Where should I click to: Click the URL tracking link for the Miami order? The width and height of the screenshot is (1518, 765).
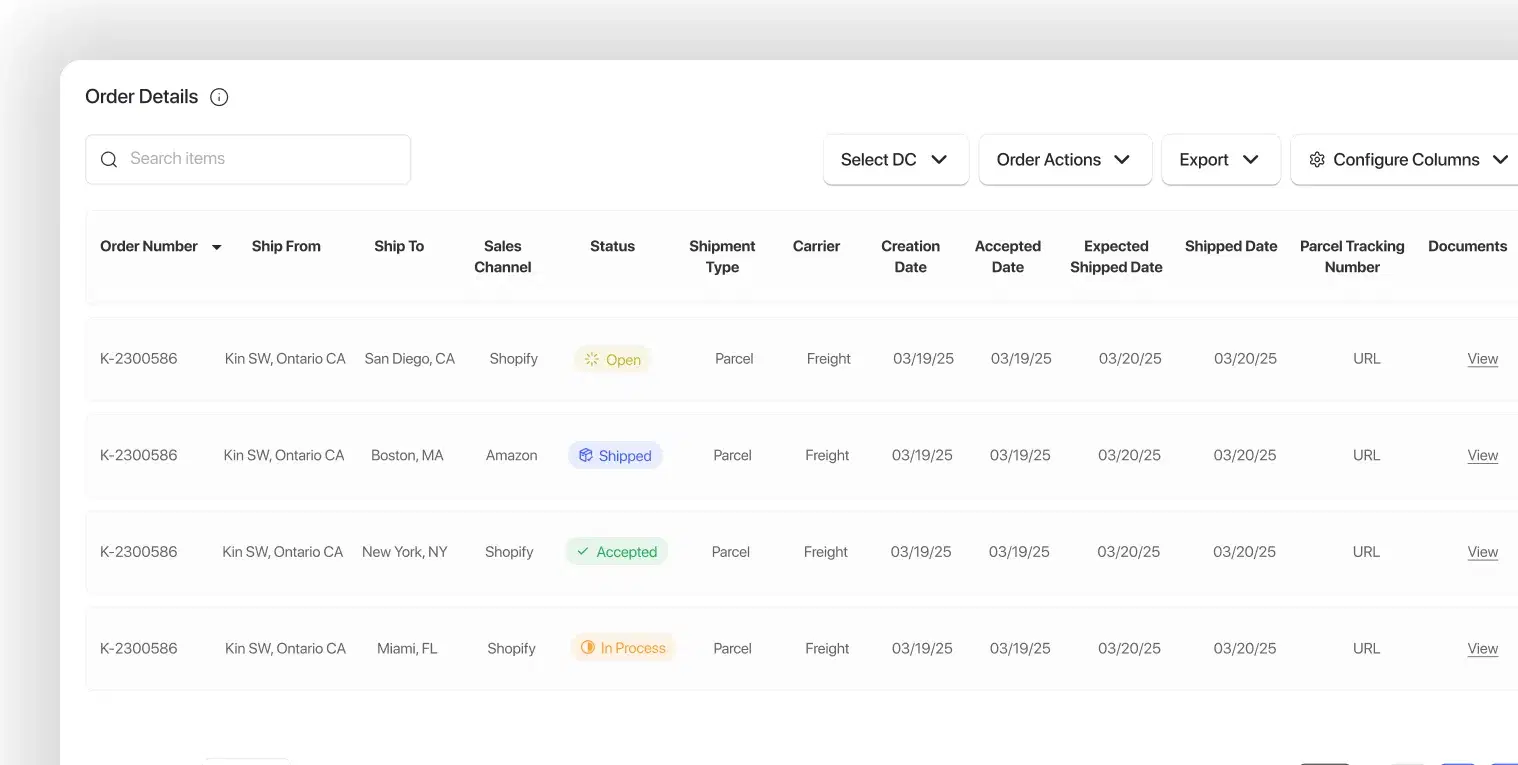[x=1366, y=647]
